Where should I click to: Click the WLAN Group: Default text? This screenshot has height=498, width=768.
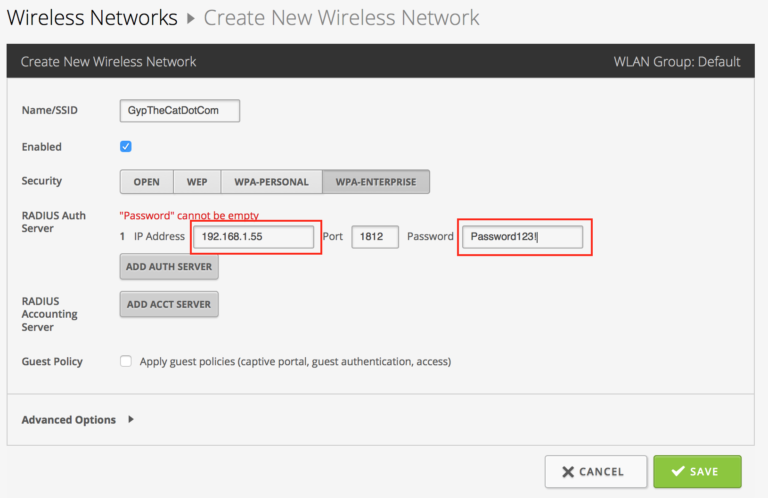click(x=677, y=62)
